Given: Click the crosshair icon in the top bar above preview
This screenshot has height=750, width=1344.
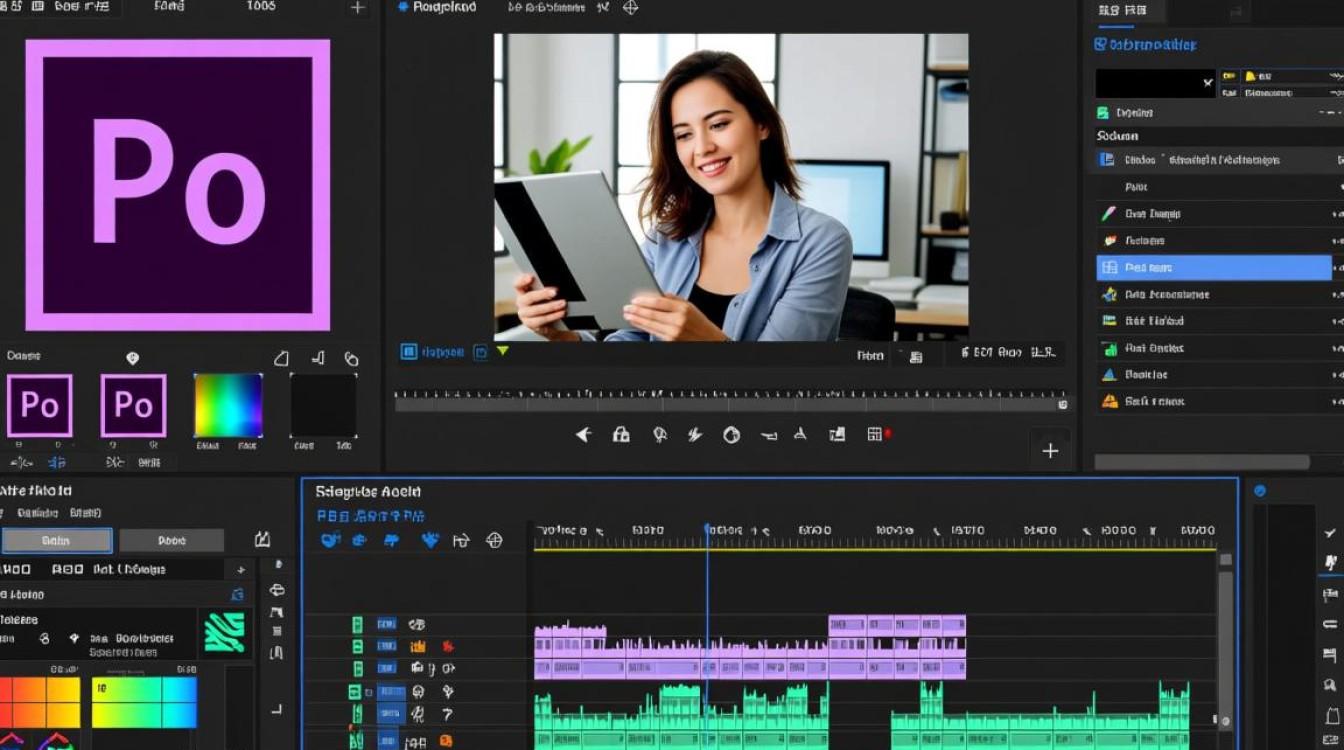Looking at the screenshot, I should click(631, 8).
